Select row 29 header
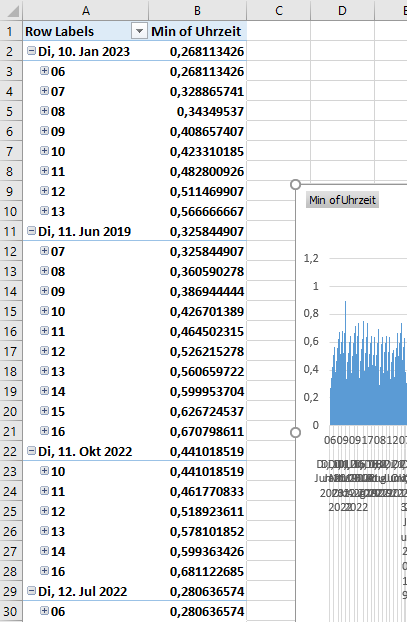This screenshot has width=407, height=622. click(x=11, y=591)
